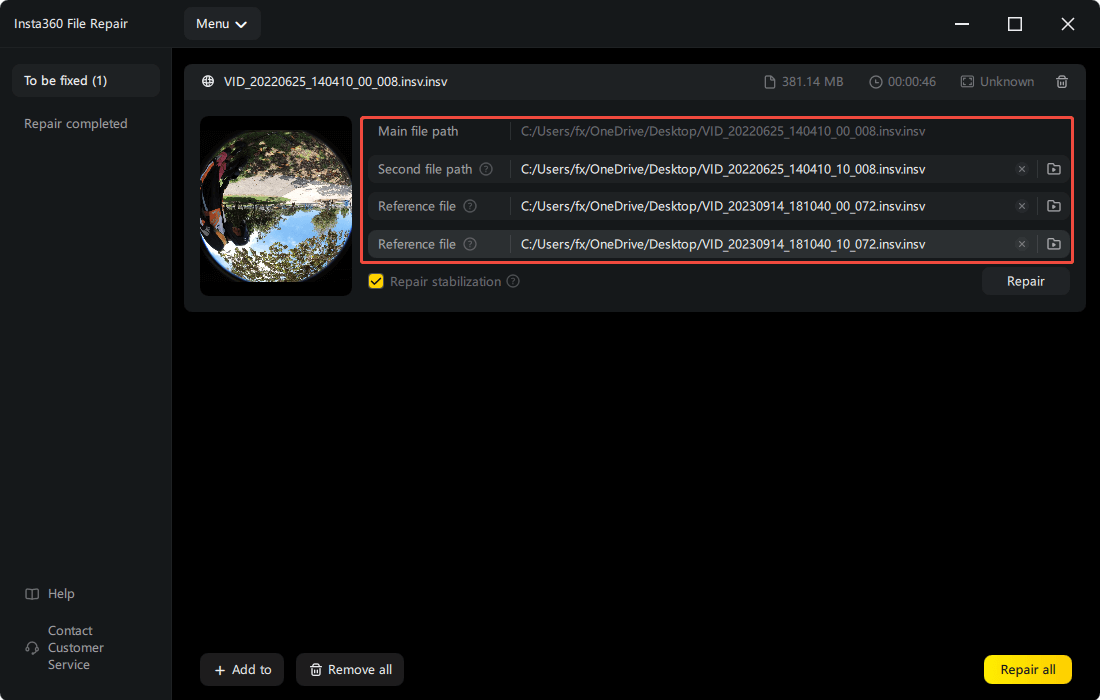The width and height of the screenshot is (1100, 700).
Task: Click the help icon beside Repair stabilization
Action: click(x=513, y=281)
